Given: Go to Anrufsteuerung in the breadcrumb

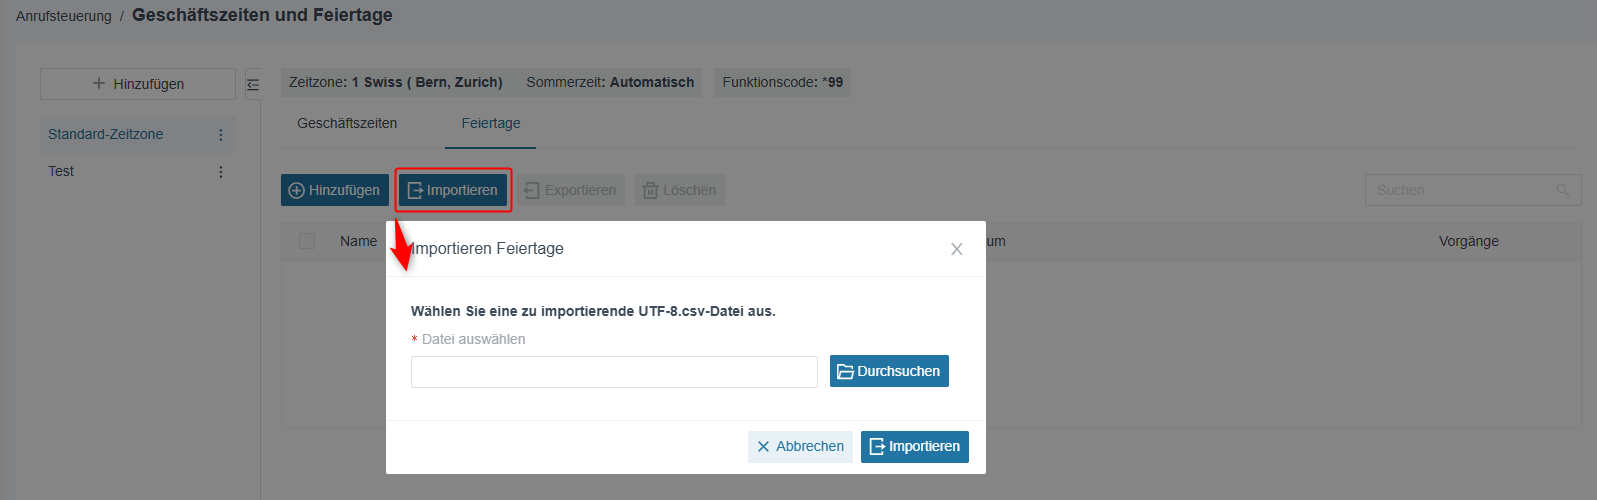Looking at the screenshot, I should (x=64, y=16).
